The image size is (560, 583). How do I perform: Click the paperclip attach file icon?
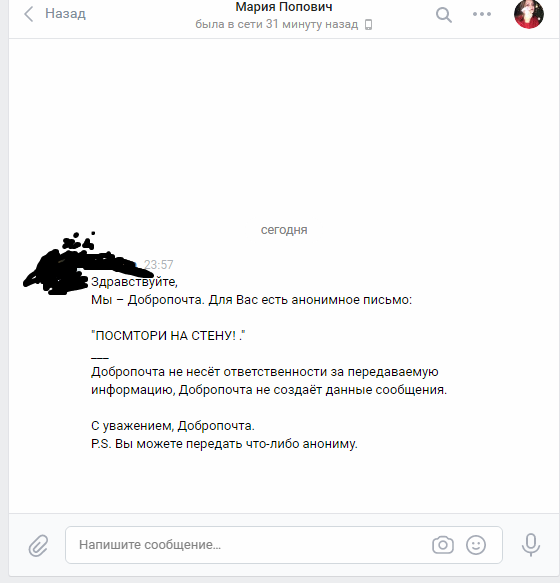click(x=38, y=545)
